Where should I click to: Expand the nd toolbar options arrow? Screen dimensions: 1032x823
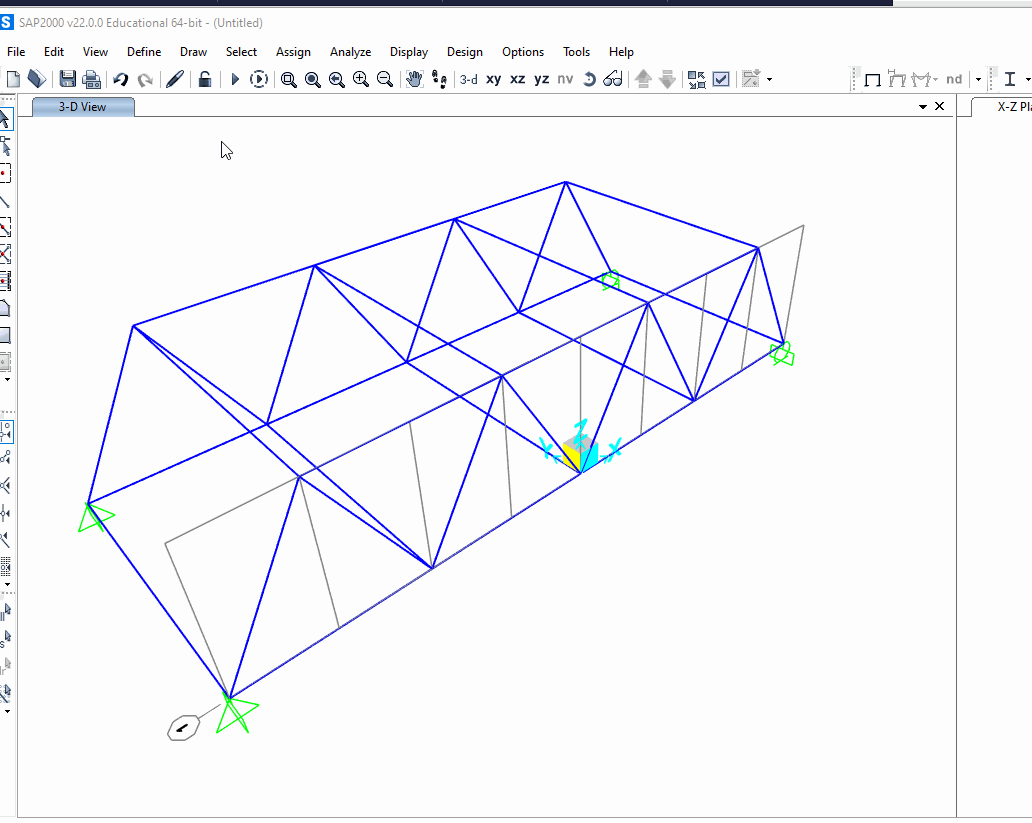coord(978,80)
